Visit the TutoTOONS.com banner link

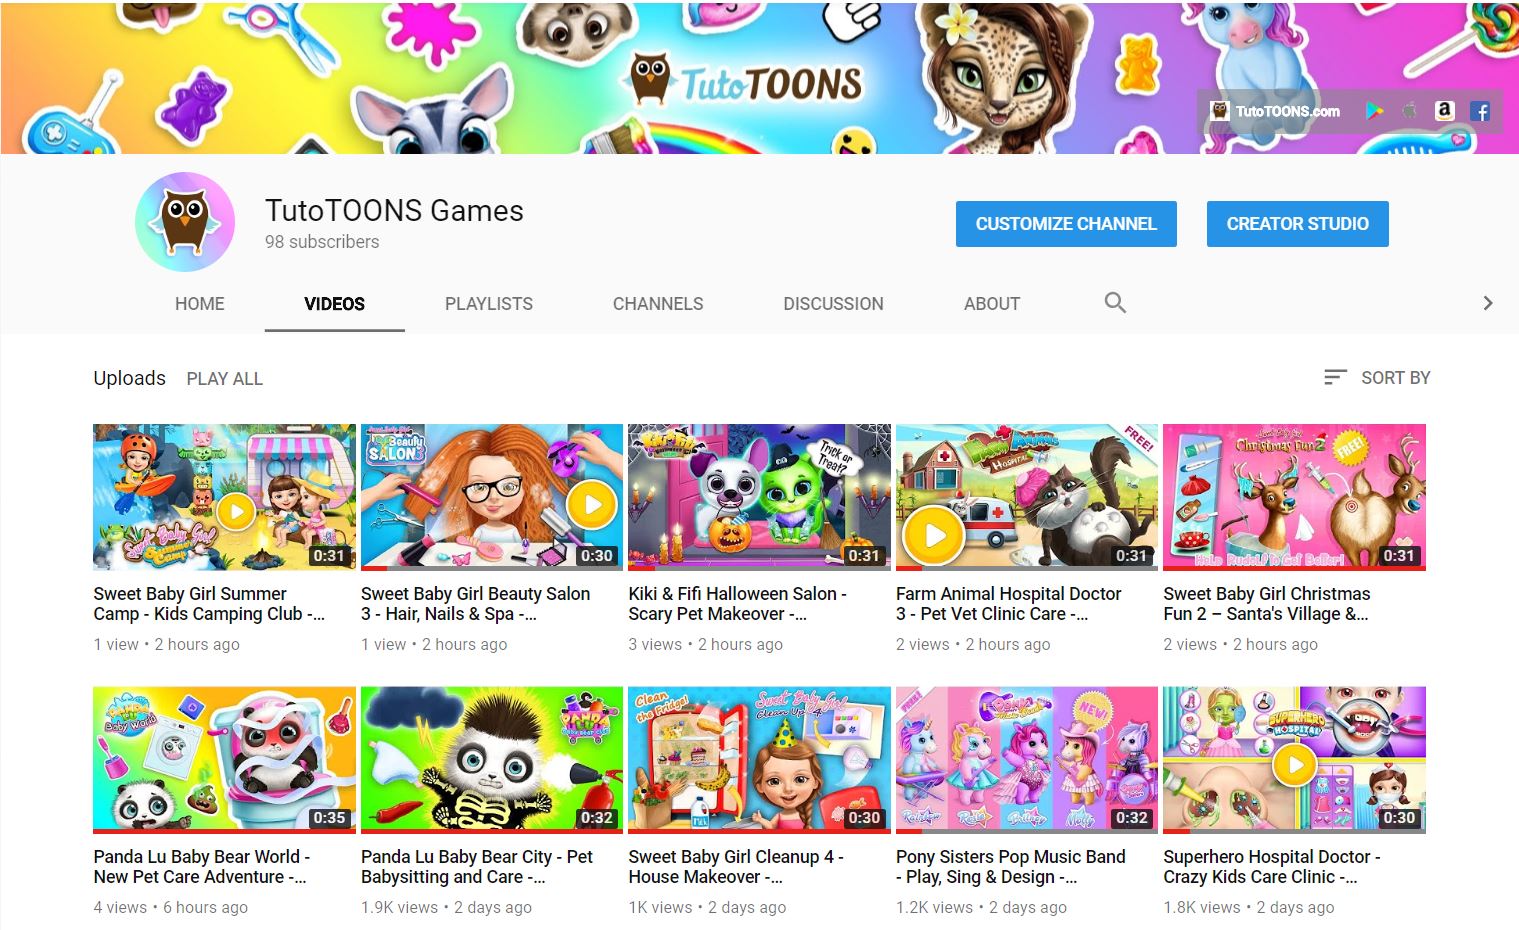click(x=1275, y=111)
